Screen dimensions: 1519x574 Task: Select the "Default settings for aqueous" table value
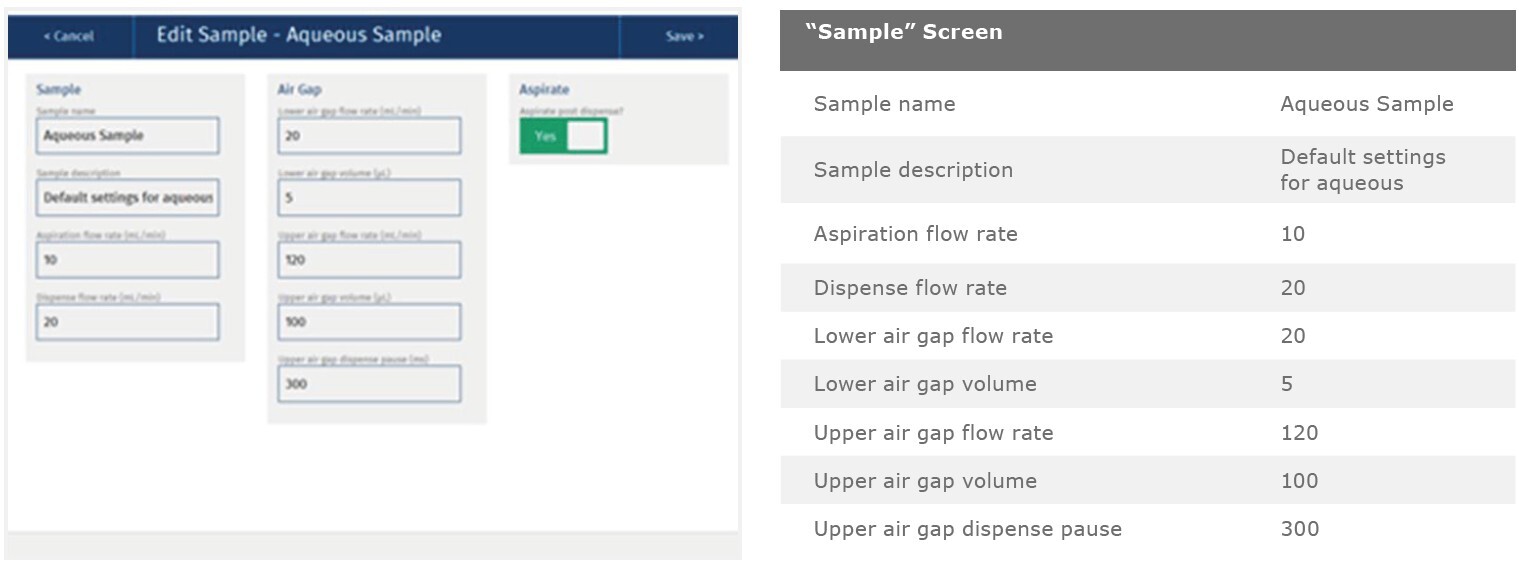tap(1362, 170)
